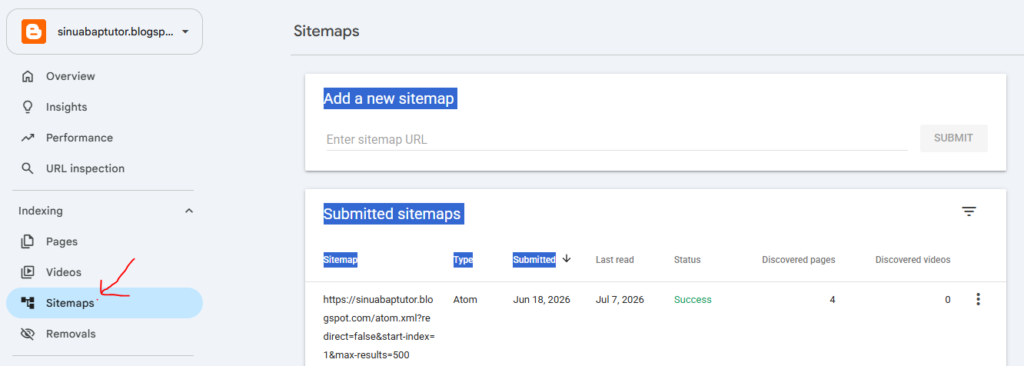Screen dimensions: 1024x366
Task: Click the Removals crossed-eye icon
Action: tap(27, 334)
